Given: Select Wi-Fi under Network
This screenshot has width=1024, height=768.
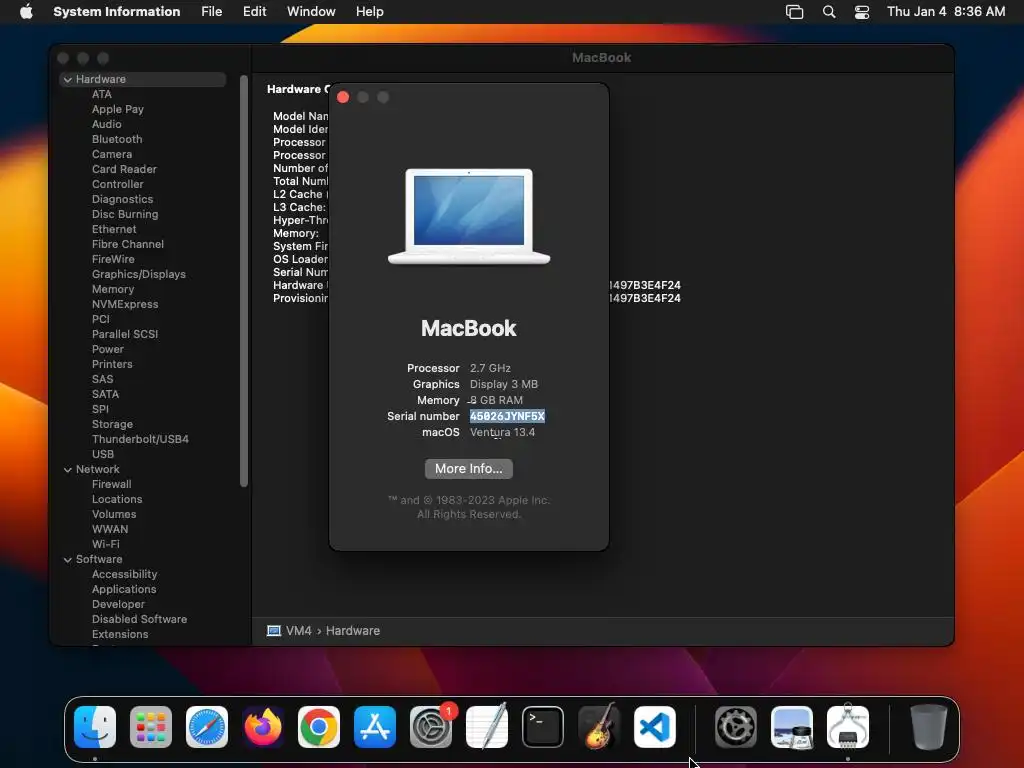Looking at the screenshot, I should click(105, 545).
